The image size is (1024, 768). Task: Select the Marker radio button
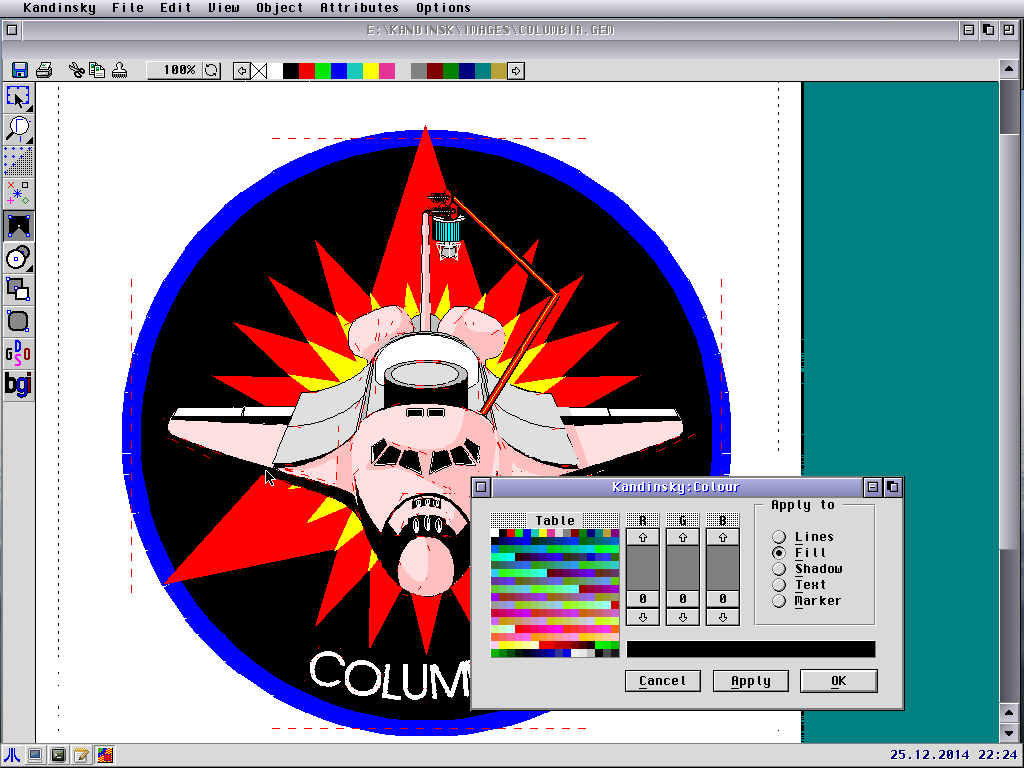779,601
